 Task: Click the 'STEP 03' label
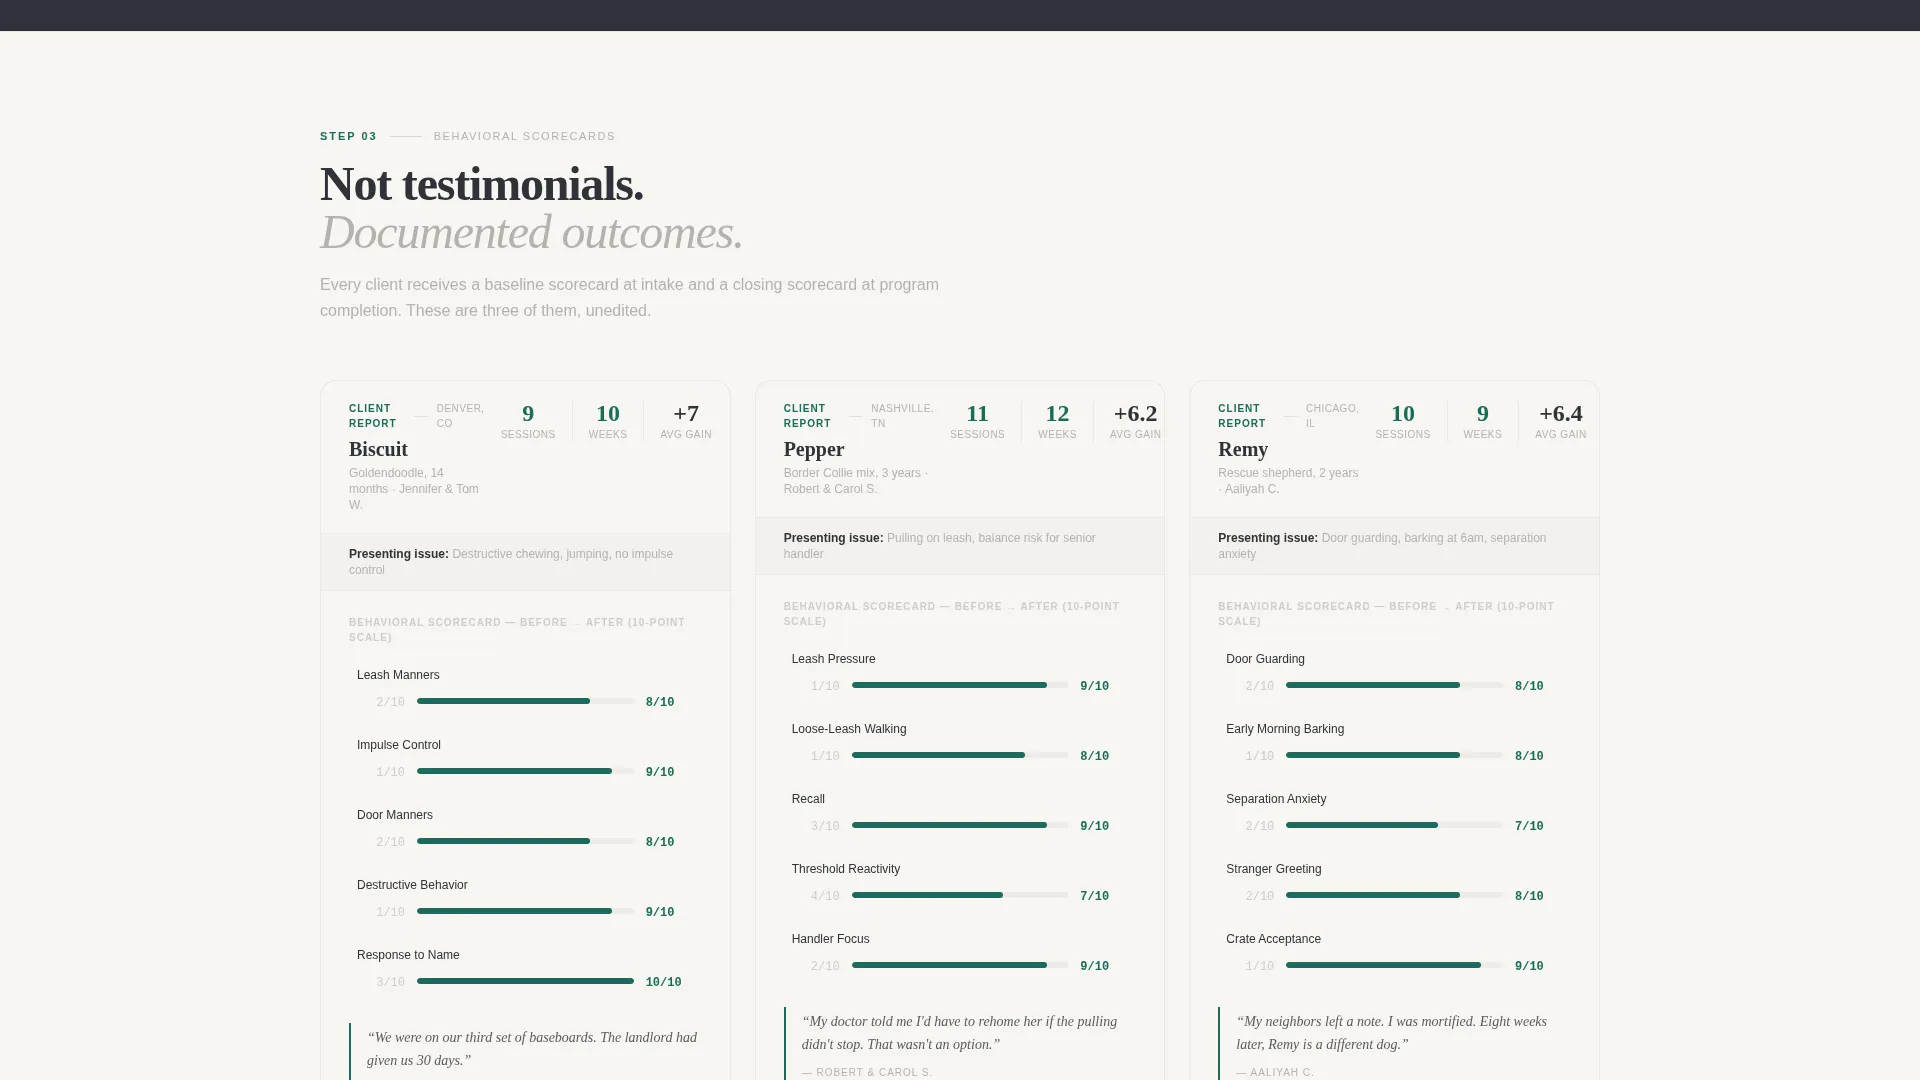[348, 136]
